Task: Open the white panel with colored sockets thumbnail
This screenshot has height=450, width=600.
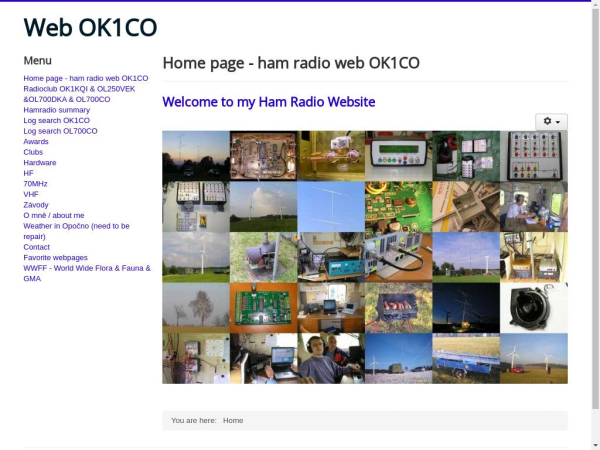Action: [534, 156]
